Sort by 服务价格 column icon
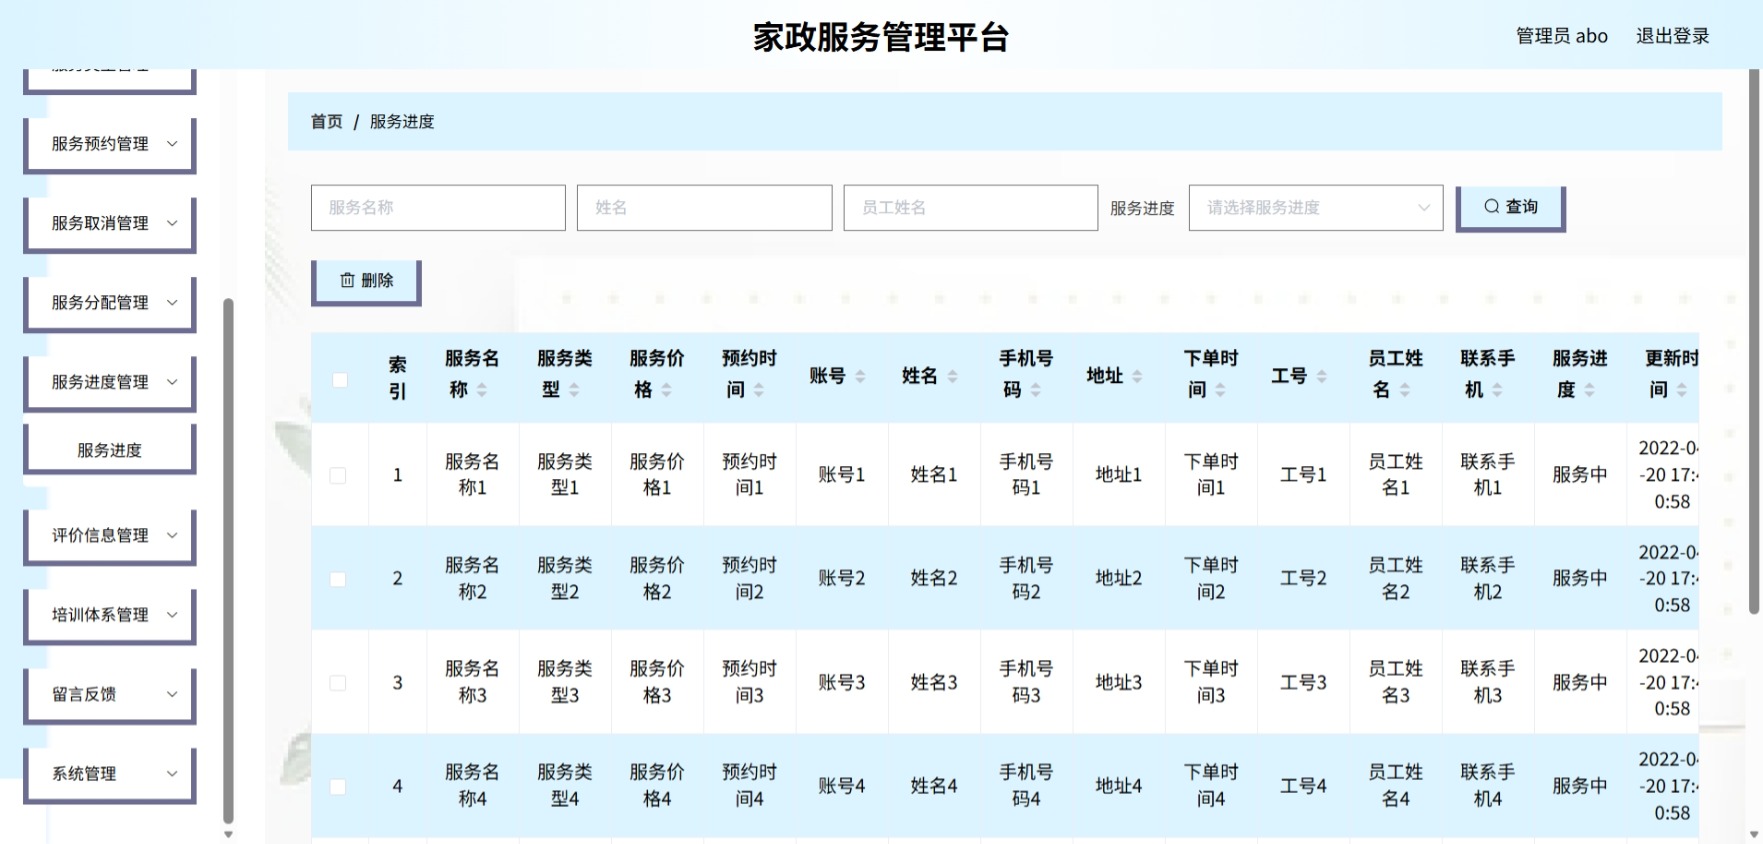This screenshot has height=844, width=1763. click(x=666, y=390)
